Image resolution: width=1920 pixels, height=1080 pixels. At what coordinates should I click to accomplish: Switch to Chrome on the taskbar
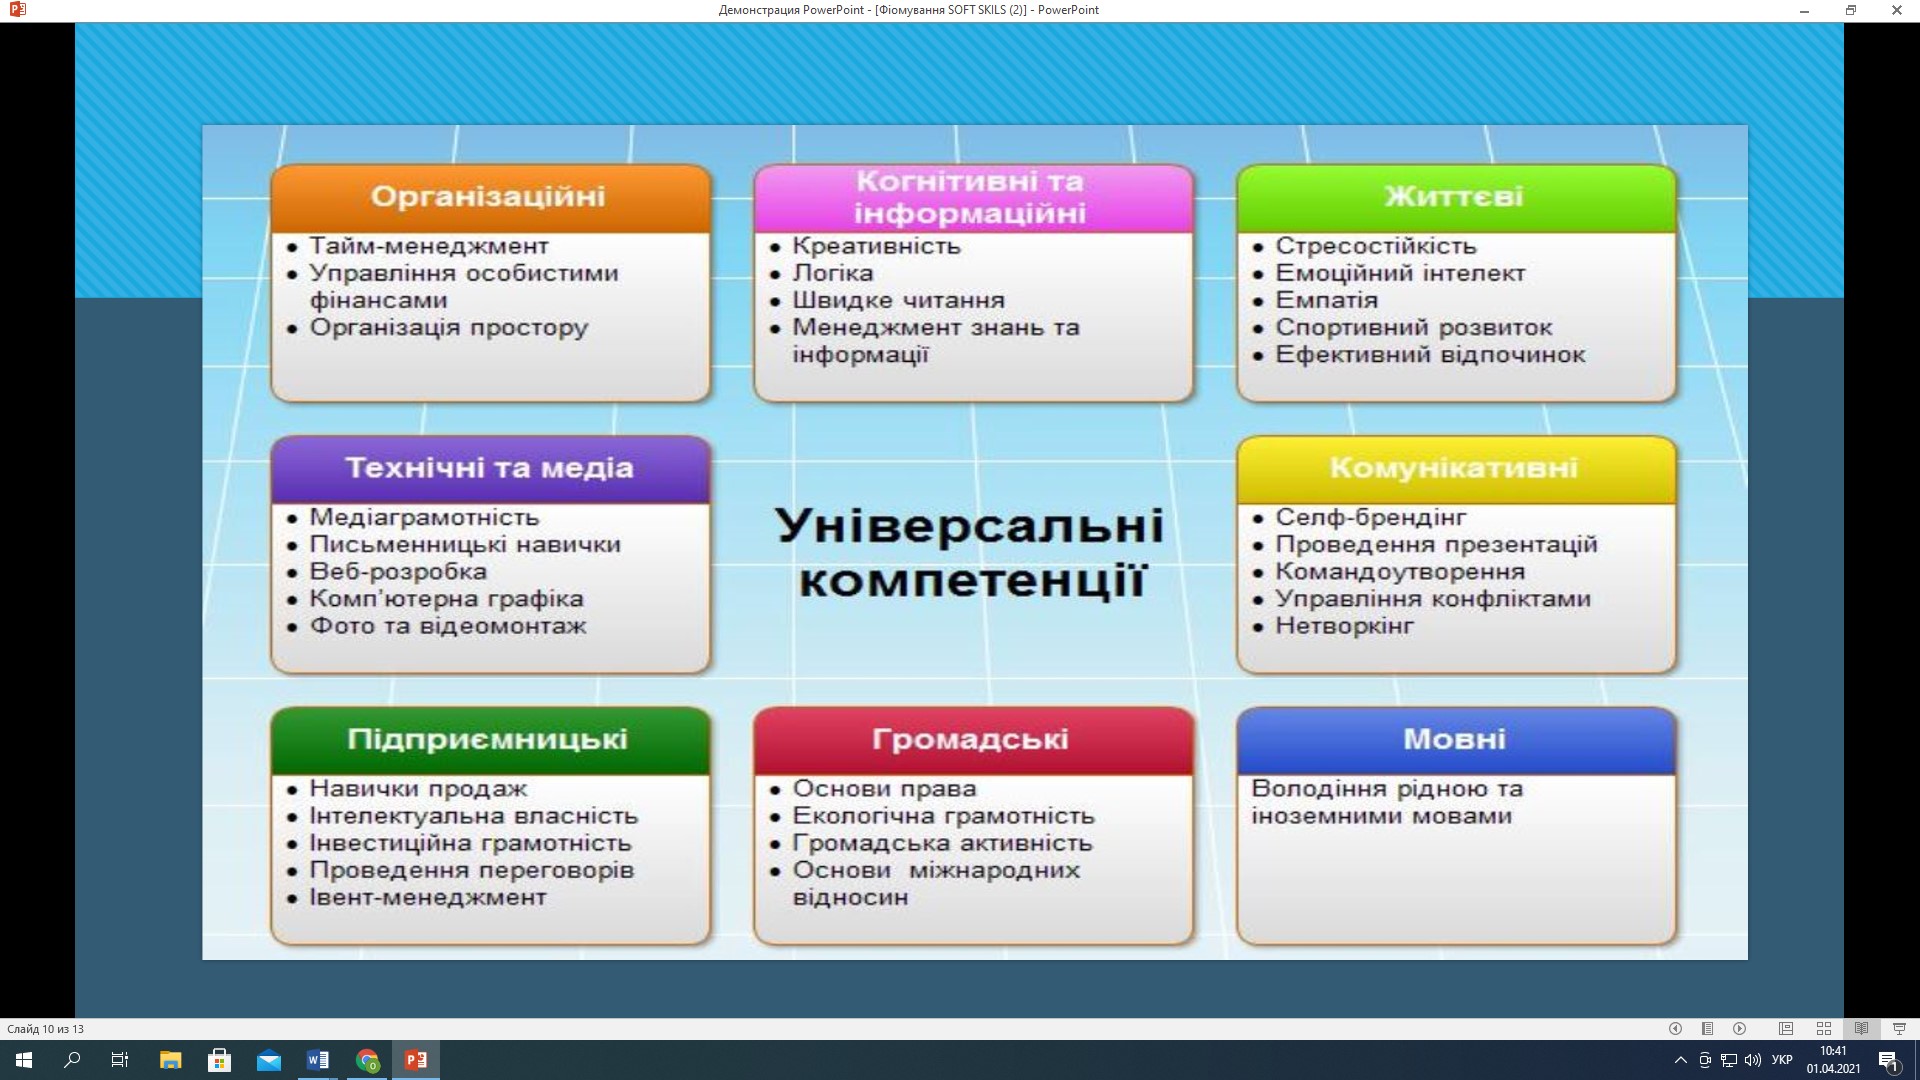[x=367, y=1060]
